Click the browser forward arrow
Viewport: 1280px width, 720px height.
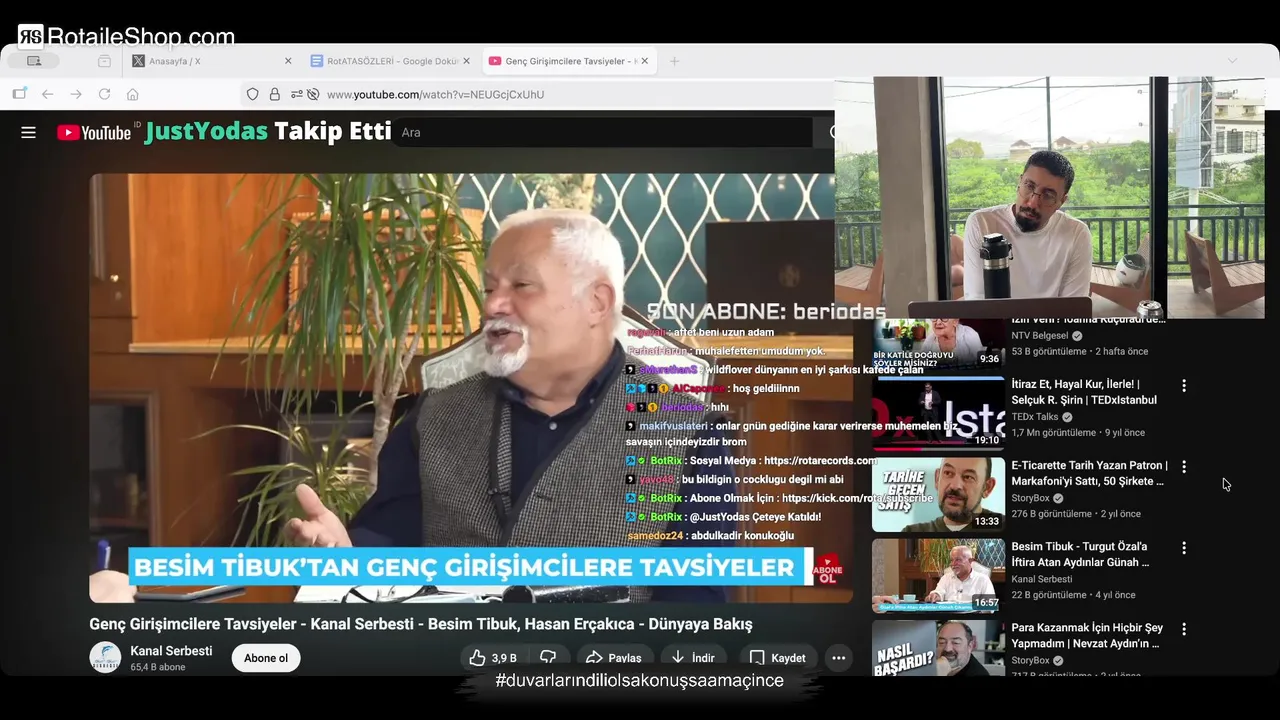(x=76, y=94)
